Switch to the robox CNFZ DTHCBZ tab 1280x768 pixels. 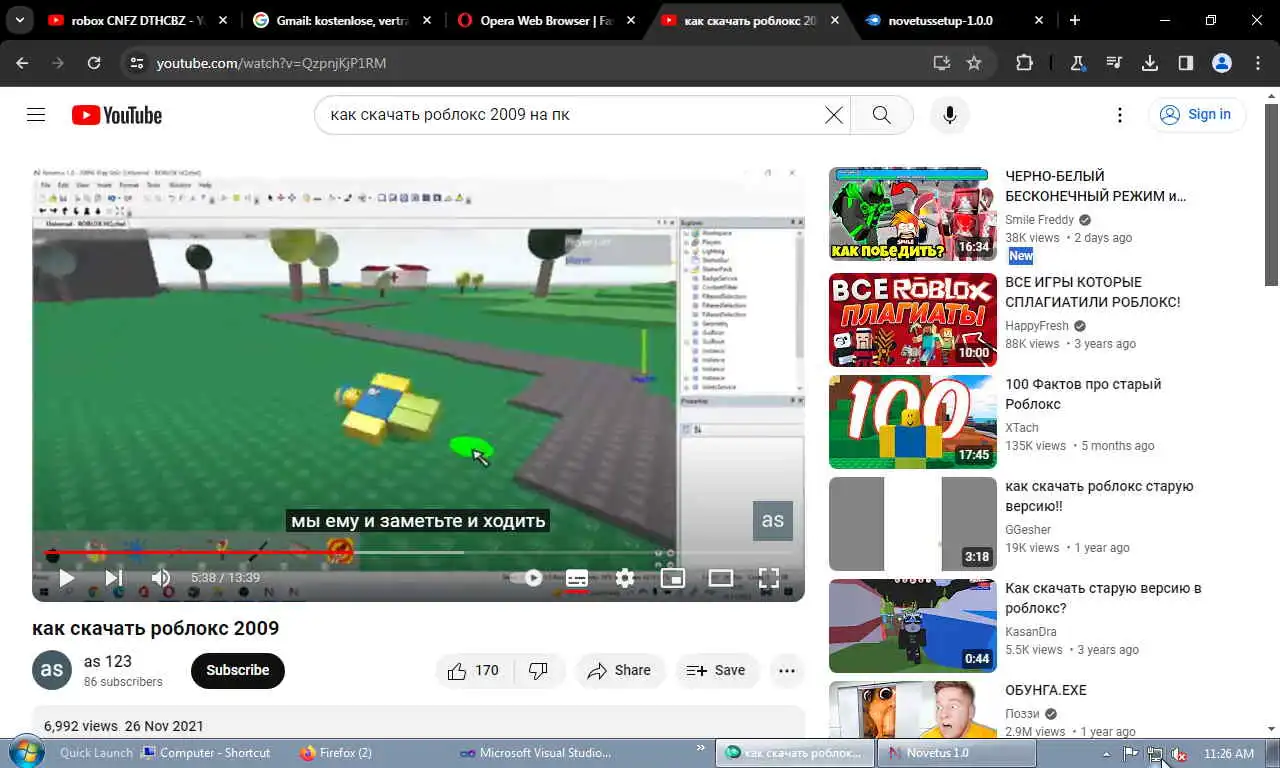[x=138, y=20]
